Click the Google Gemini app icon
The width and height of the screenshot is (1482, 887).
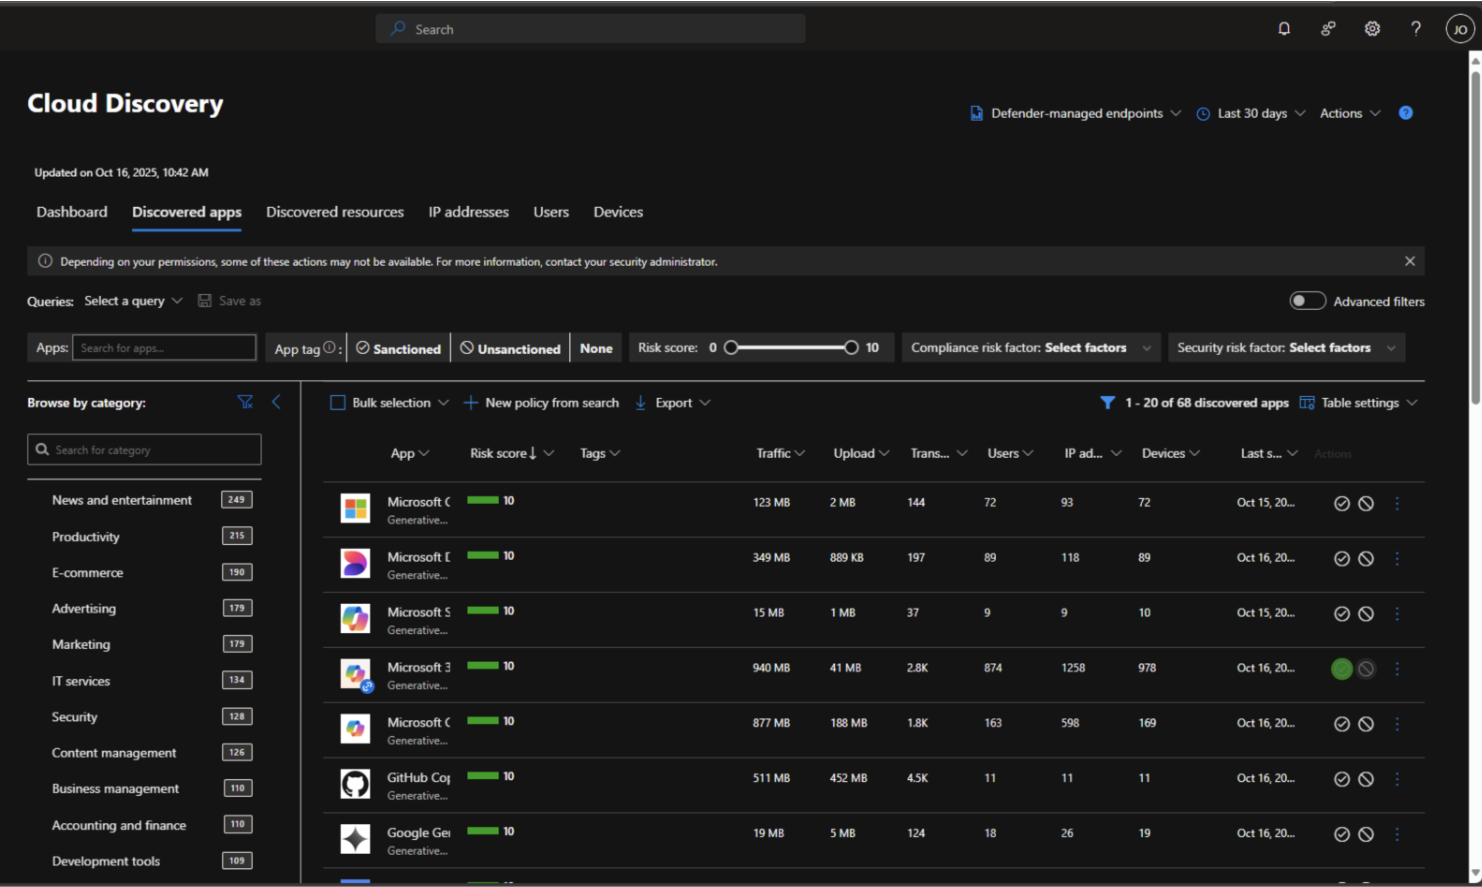[x=355, y=839]
